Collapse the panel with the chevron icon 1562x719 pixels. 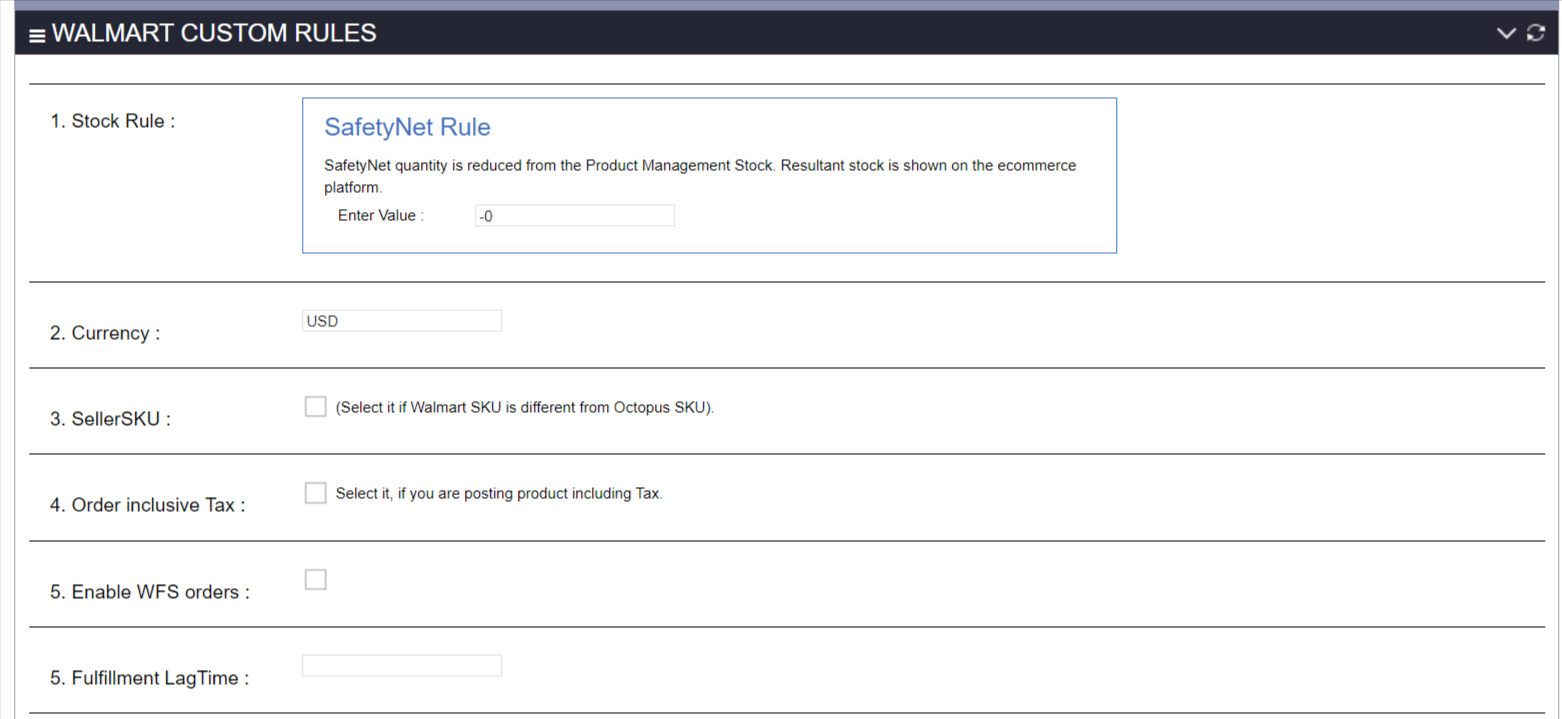pyautogui.click(x=1506, y=33)
